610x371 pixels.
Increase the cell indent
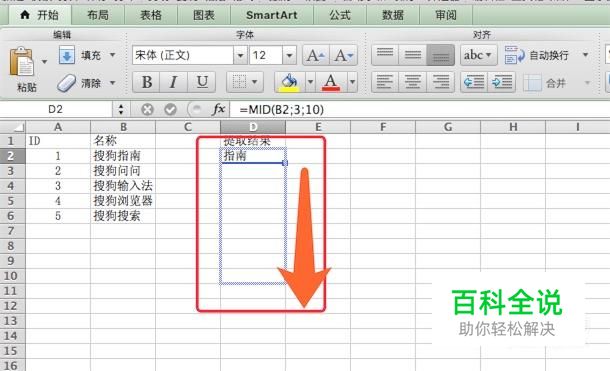pyautogui.click(x=502, y=82)
